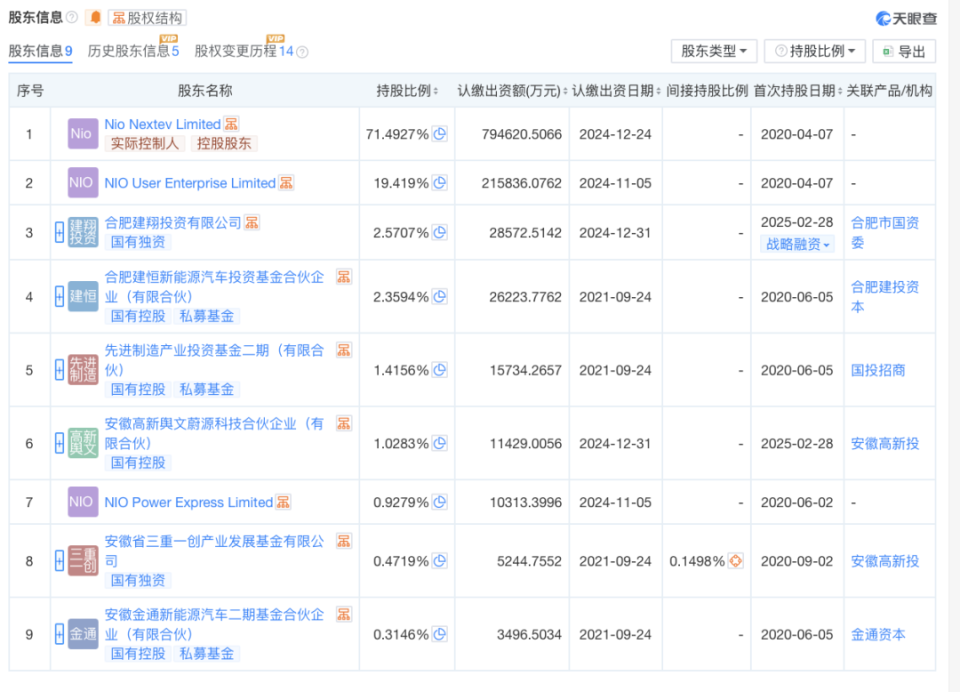Open Nio Nextev Limited shareholder link
The height and width of the screenshot is (692, 960).
pyautogui.click(x=162, y=124)
